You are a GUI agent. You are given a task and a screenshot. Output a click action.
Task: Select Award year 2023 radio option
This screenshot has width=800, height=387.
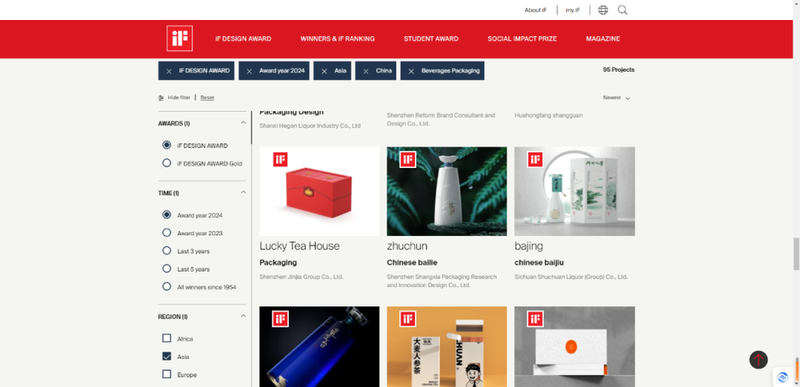pos(166,233)
